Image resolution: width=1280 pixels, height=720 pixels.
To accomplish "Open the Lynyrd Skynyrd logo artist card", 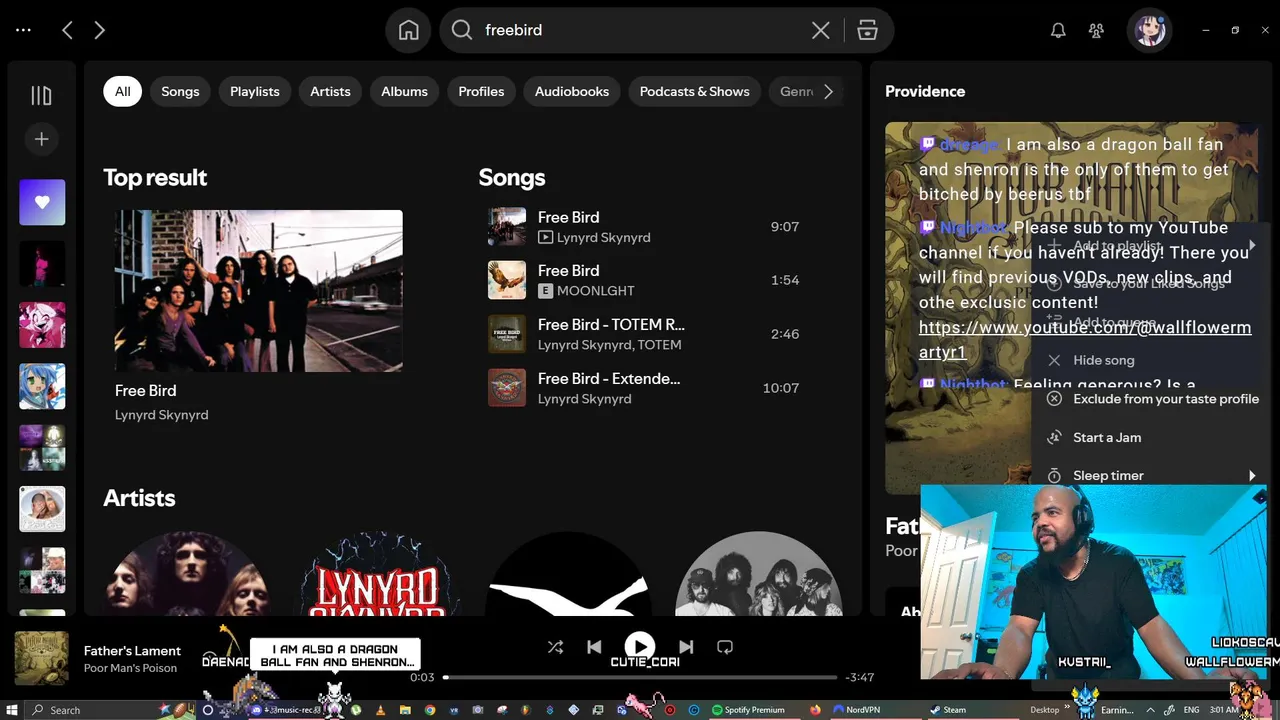I will [x=379, y=573].
